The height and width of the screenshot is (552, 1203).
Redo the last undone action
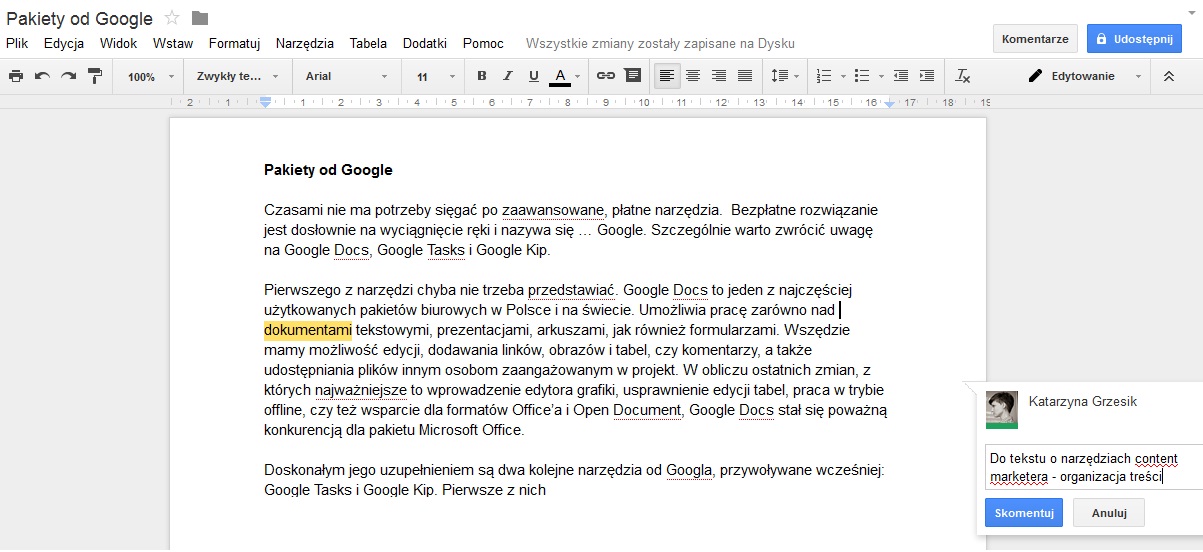[68, 76]
